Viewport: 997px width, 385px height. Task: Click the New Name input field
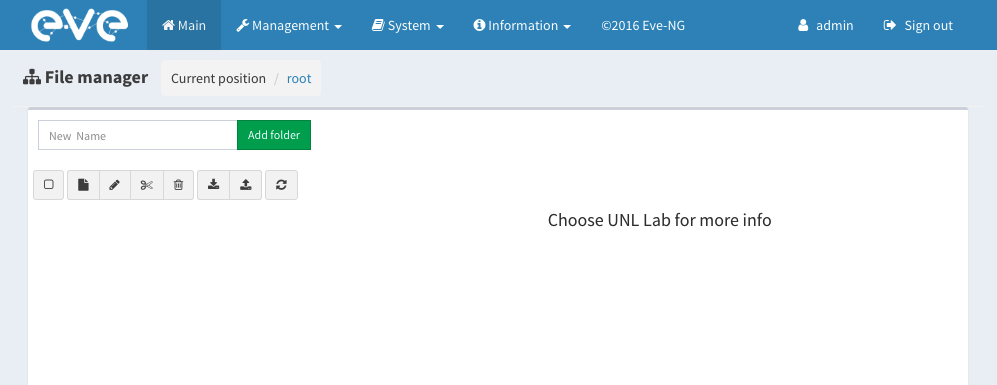point(138,136)
